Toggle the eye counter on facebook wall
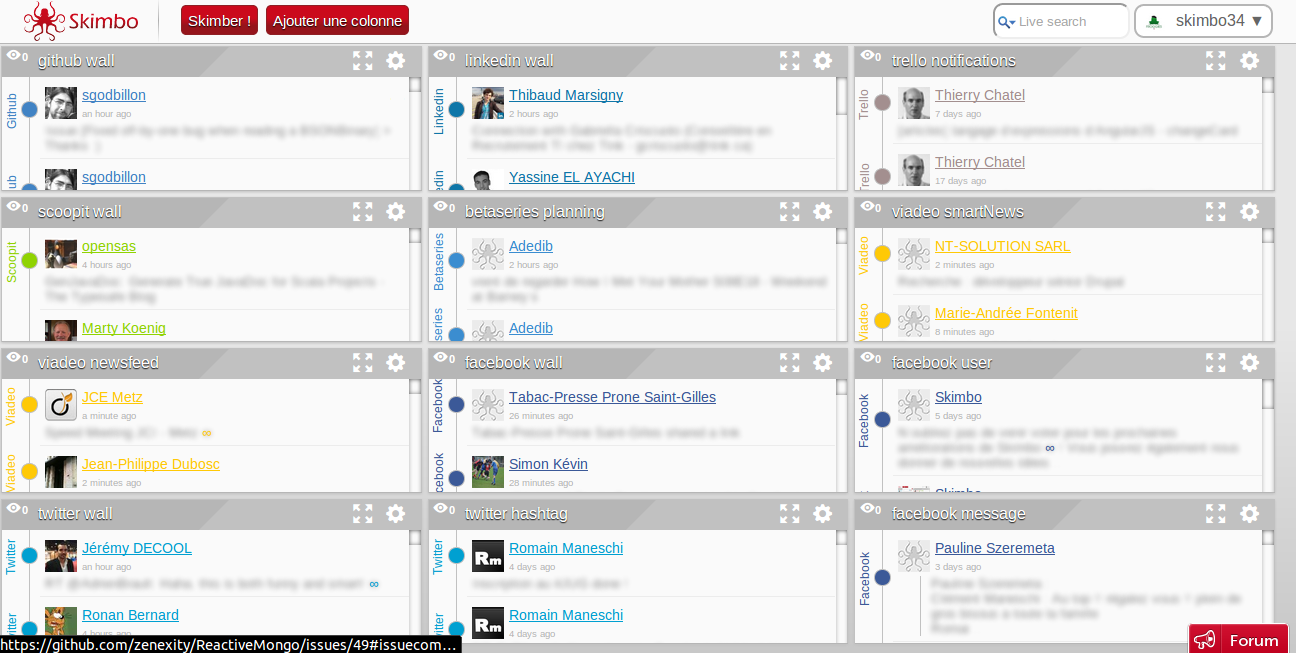Screen dimensions: 1296x653 444,359
